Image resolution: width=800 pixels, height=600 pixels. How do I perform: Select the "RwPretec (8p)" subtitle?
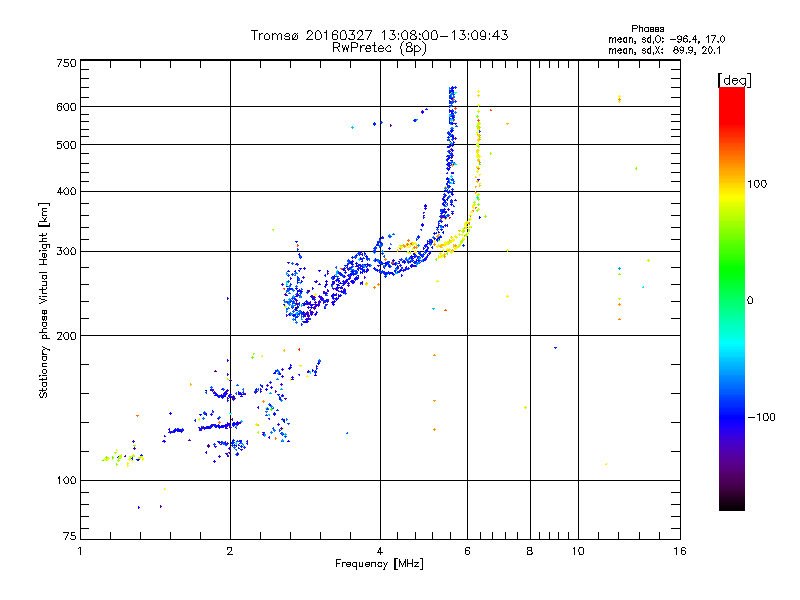[379, 48]
